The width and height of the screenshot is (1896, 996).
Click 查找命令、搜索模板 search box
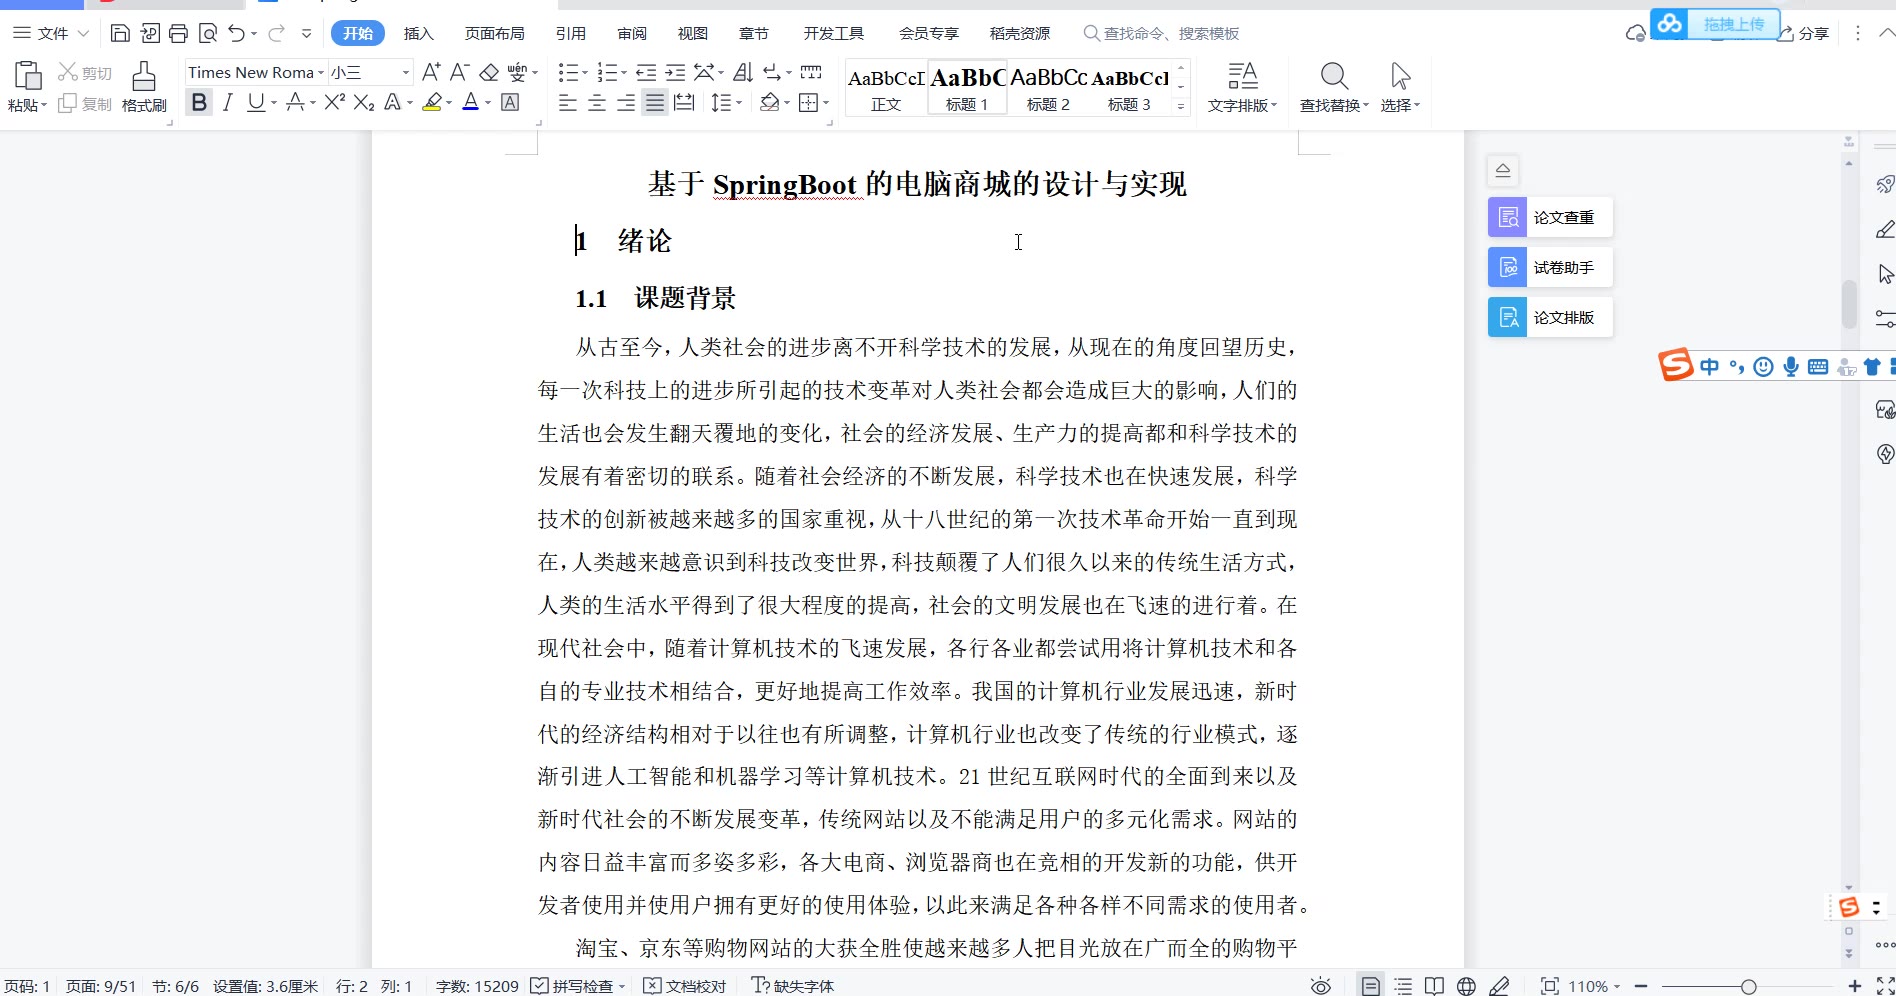click(x=1162, y=33)
